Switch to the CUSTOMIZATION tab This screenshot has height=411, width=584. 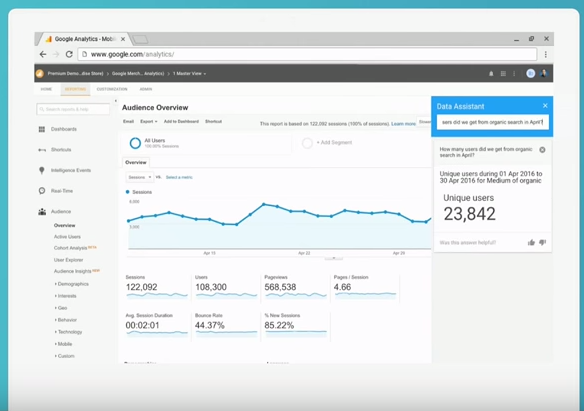tap(112, 89)
